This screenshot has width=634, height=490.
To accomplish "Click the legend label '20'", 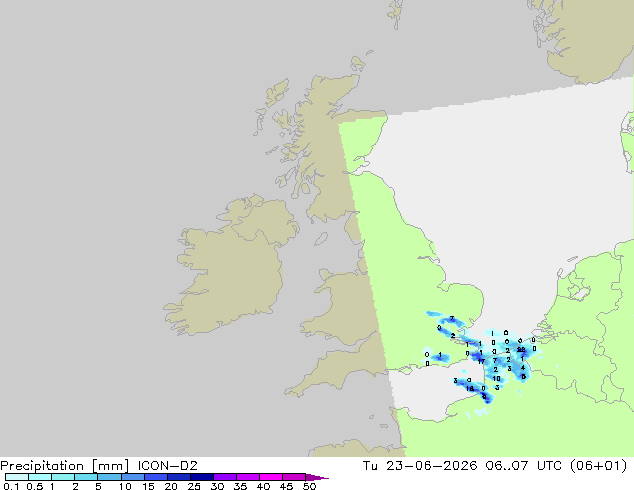I will click(171, 486).
